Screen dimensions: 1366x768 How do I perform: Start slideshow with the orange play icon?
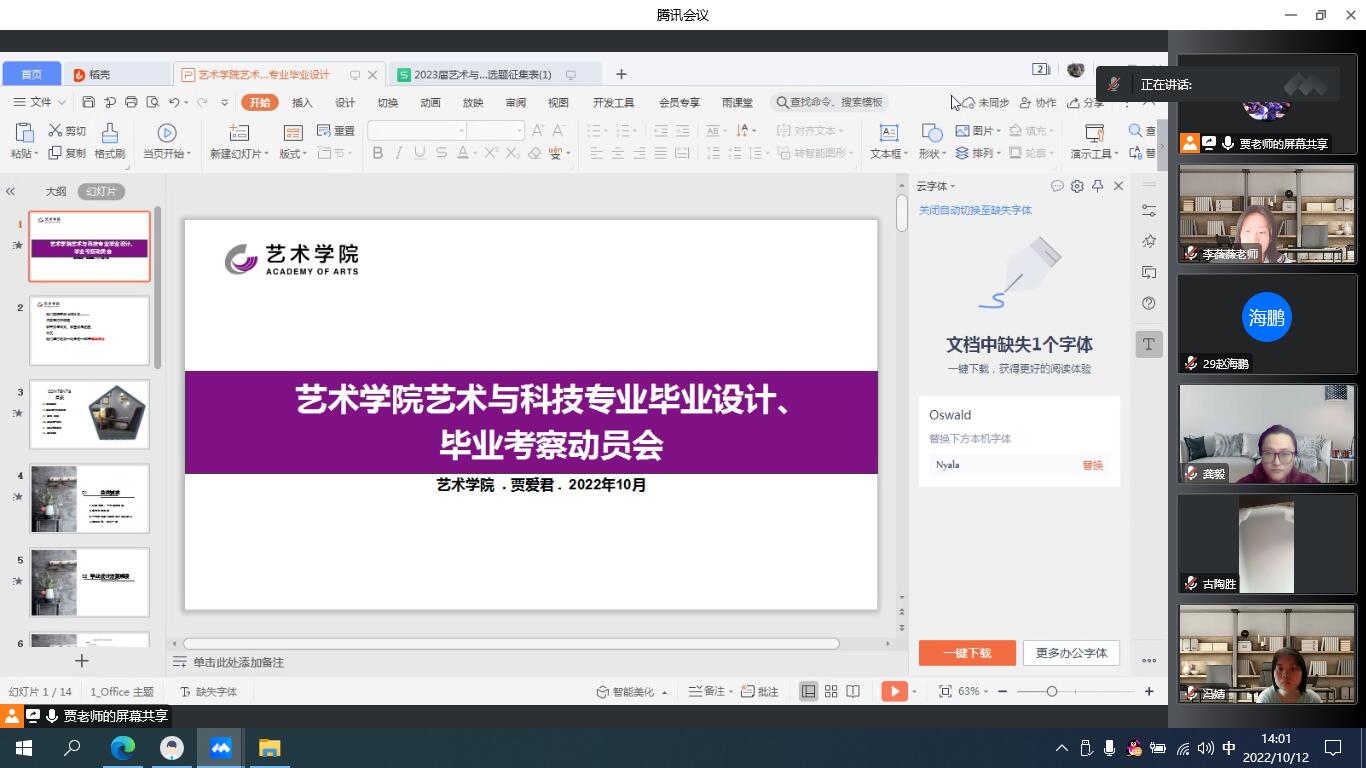tap(894, 691)
